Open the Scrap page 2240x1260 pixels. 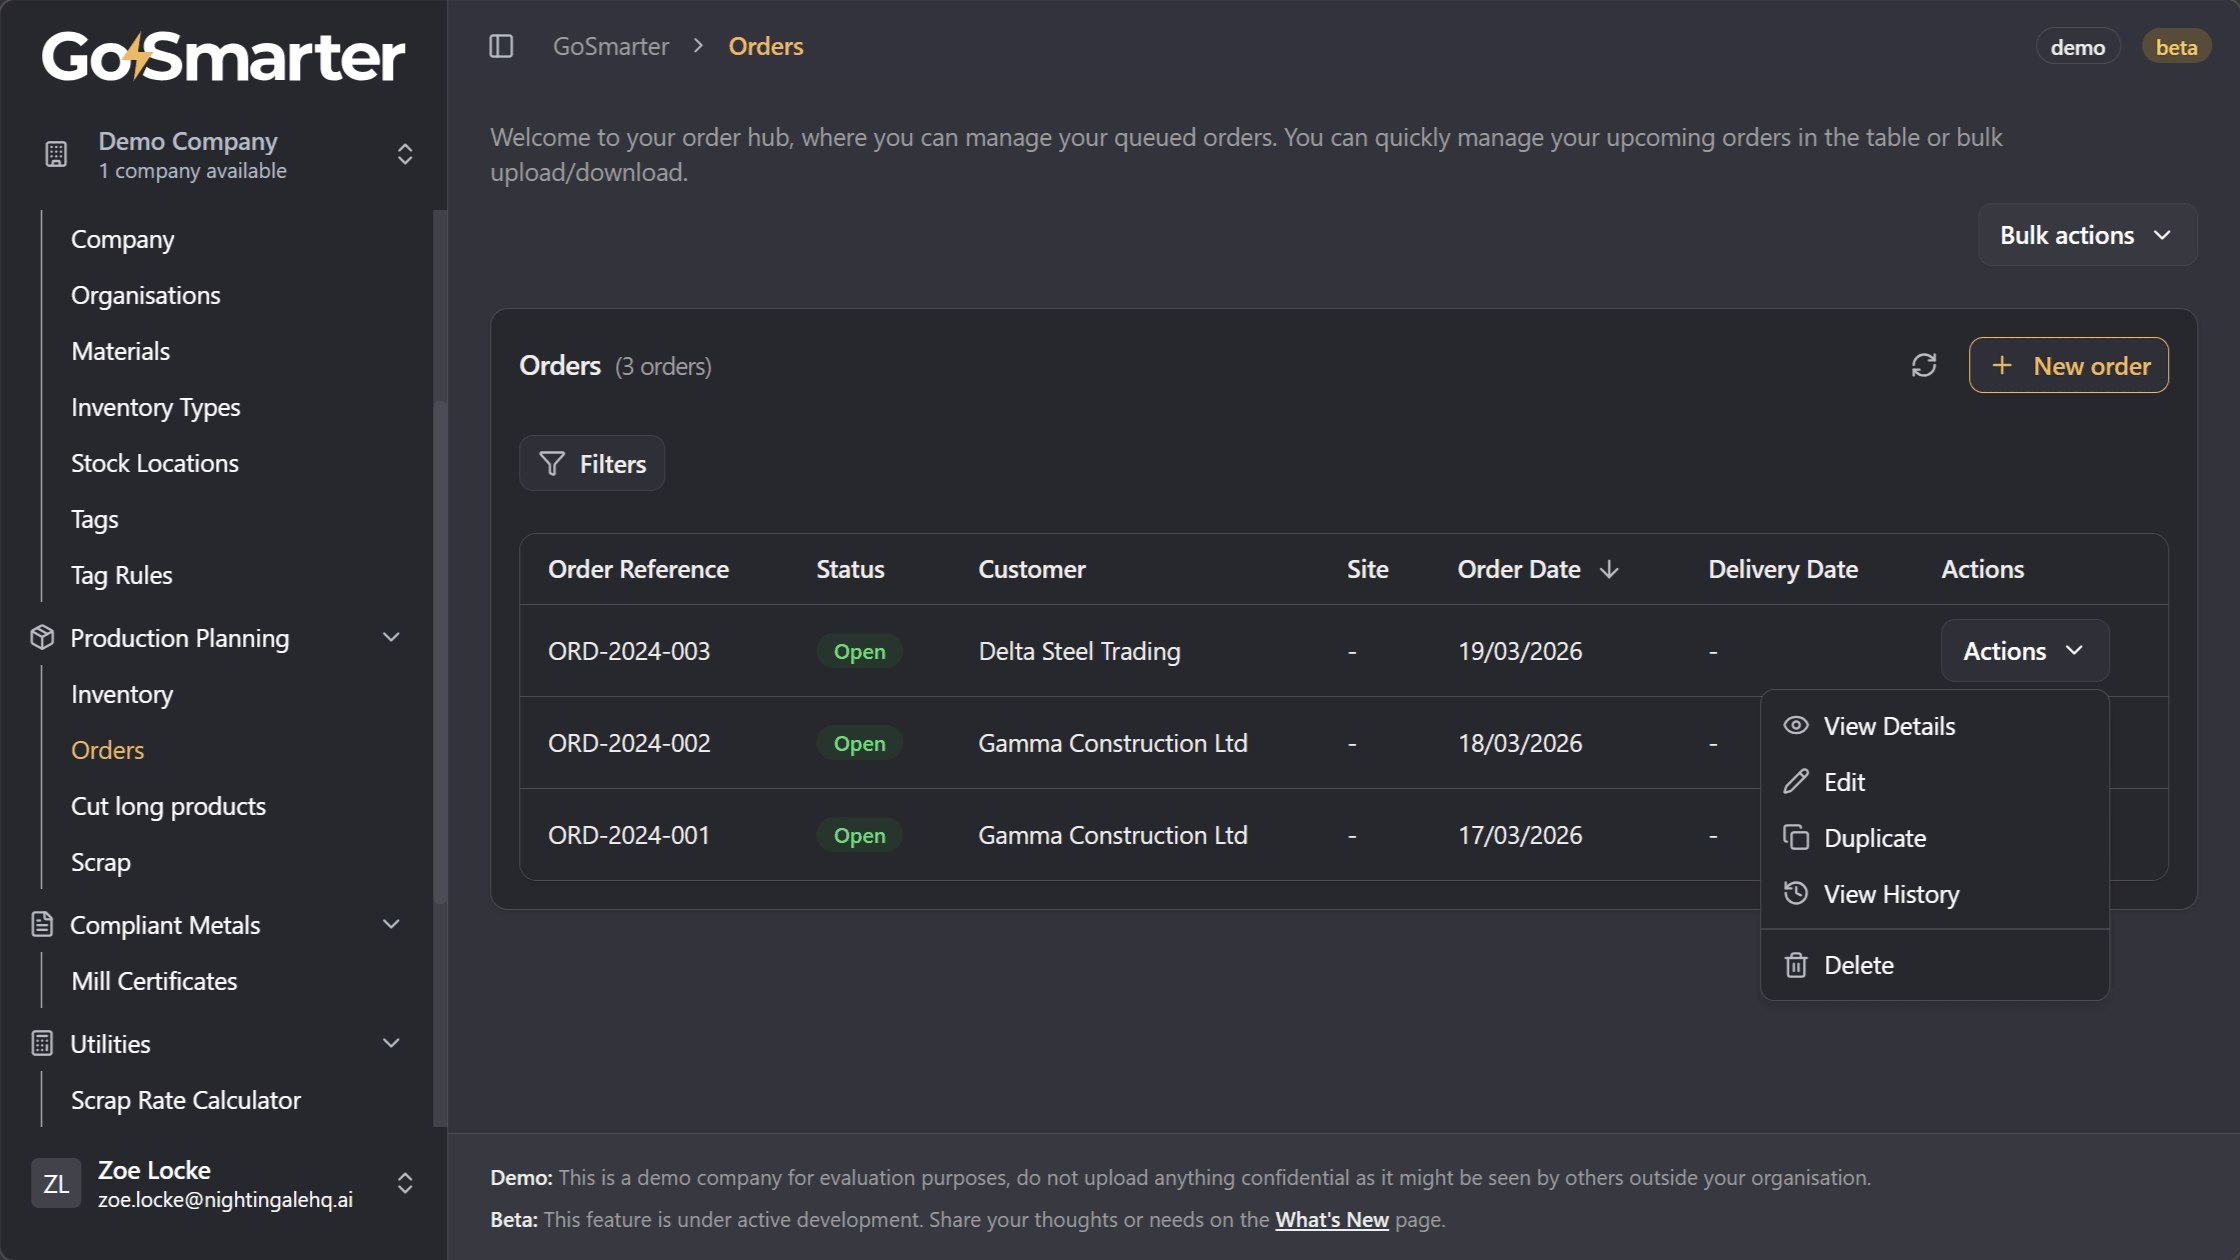coord(101,862)
